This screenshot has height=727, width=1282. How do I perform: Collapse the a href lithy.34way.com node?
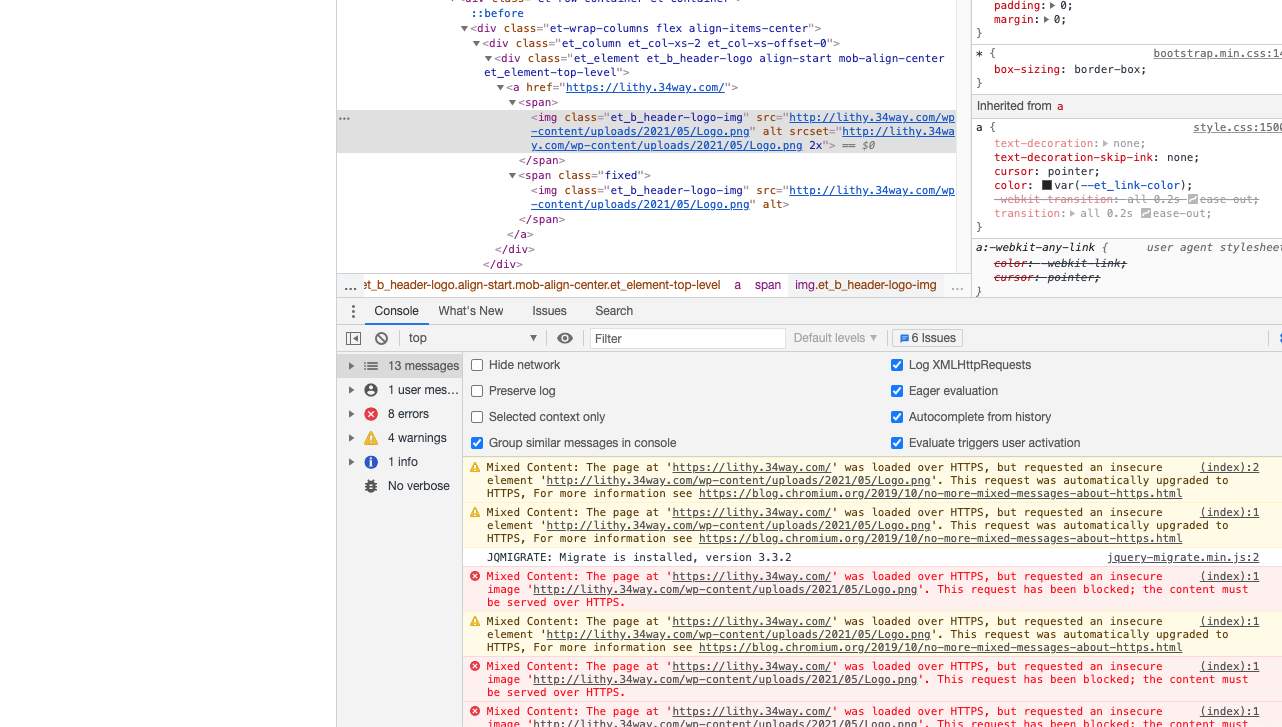(x=501, y=88)
